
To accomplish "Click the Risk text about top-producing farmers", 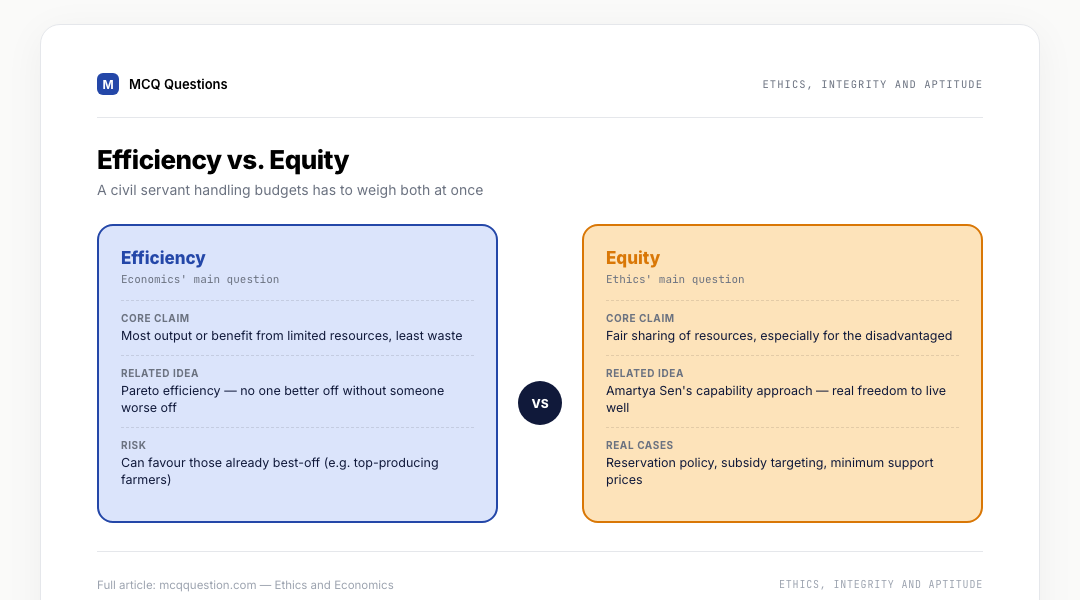I will [x=280, y=471].
